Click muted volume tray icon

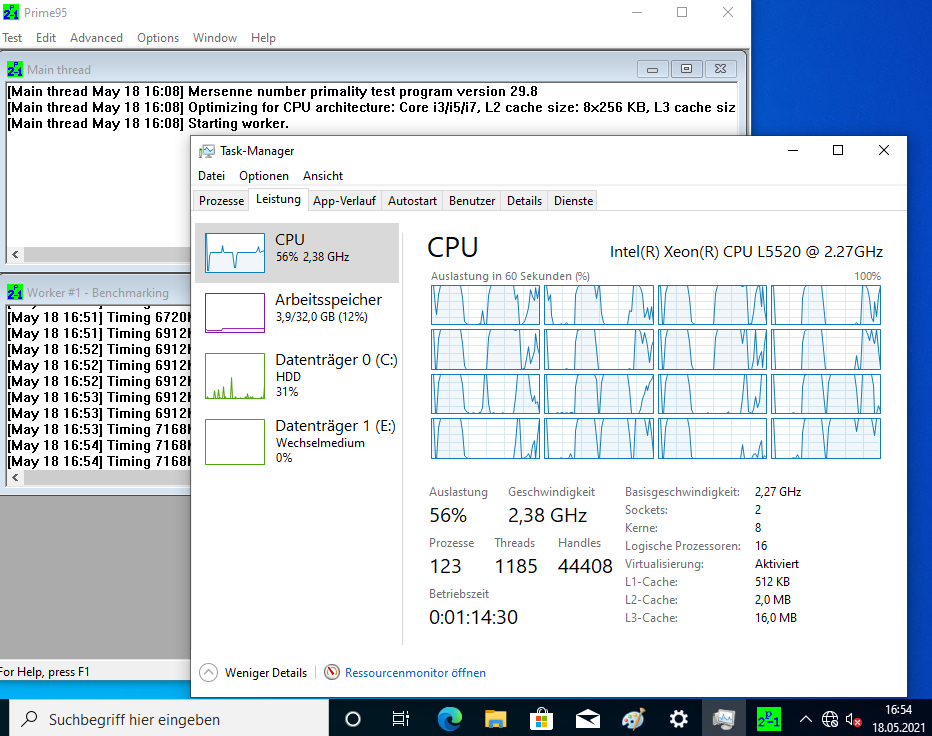854,720
